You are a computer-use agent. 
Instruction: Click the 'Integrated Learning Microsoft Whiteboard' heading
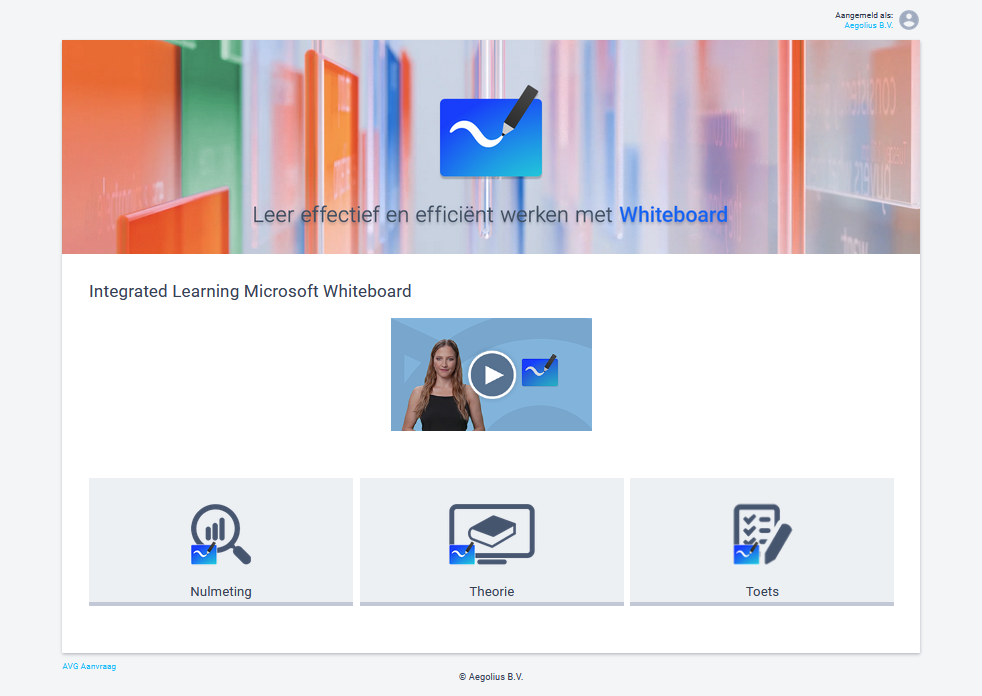tap(250, 291)
